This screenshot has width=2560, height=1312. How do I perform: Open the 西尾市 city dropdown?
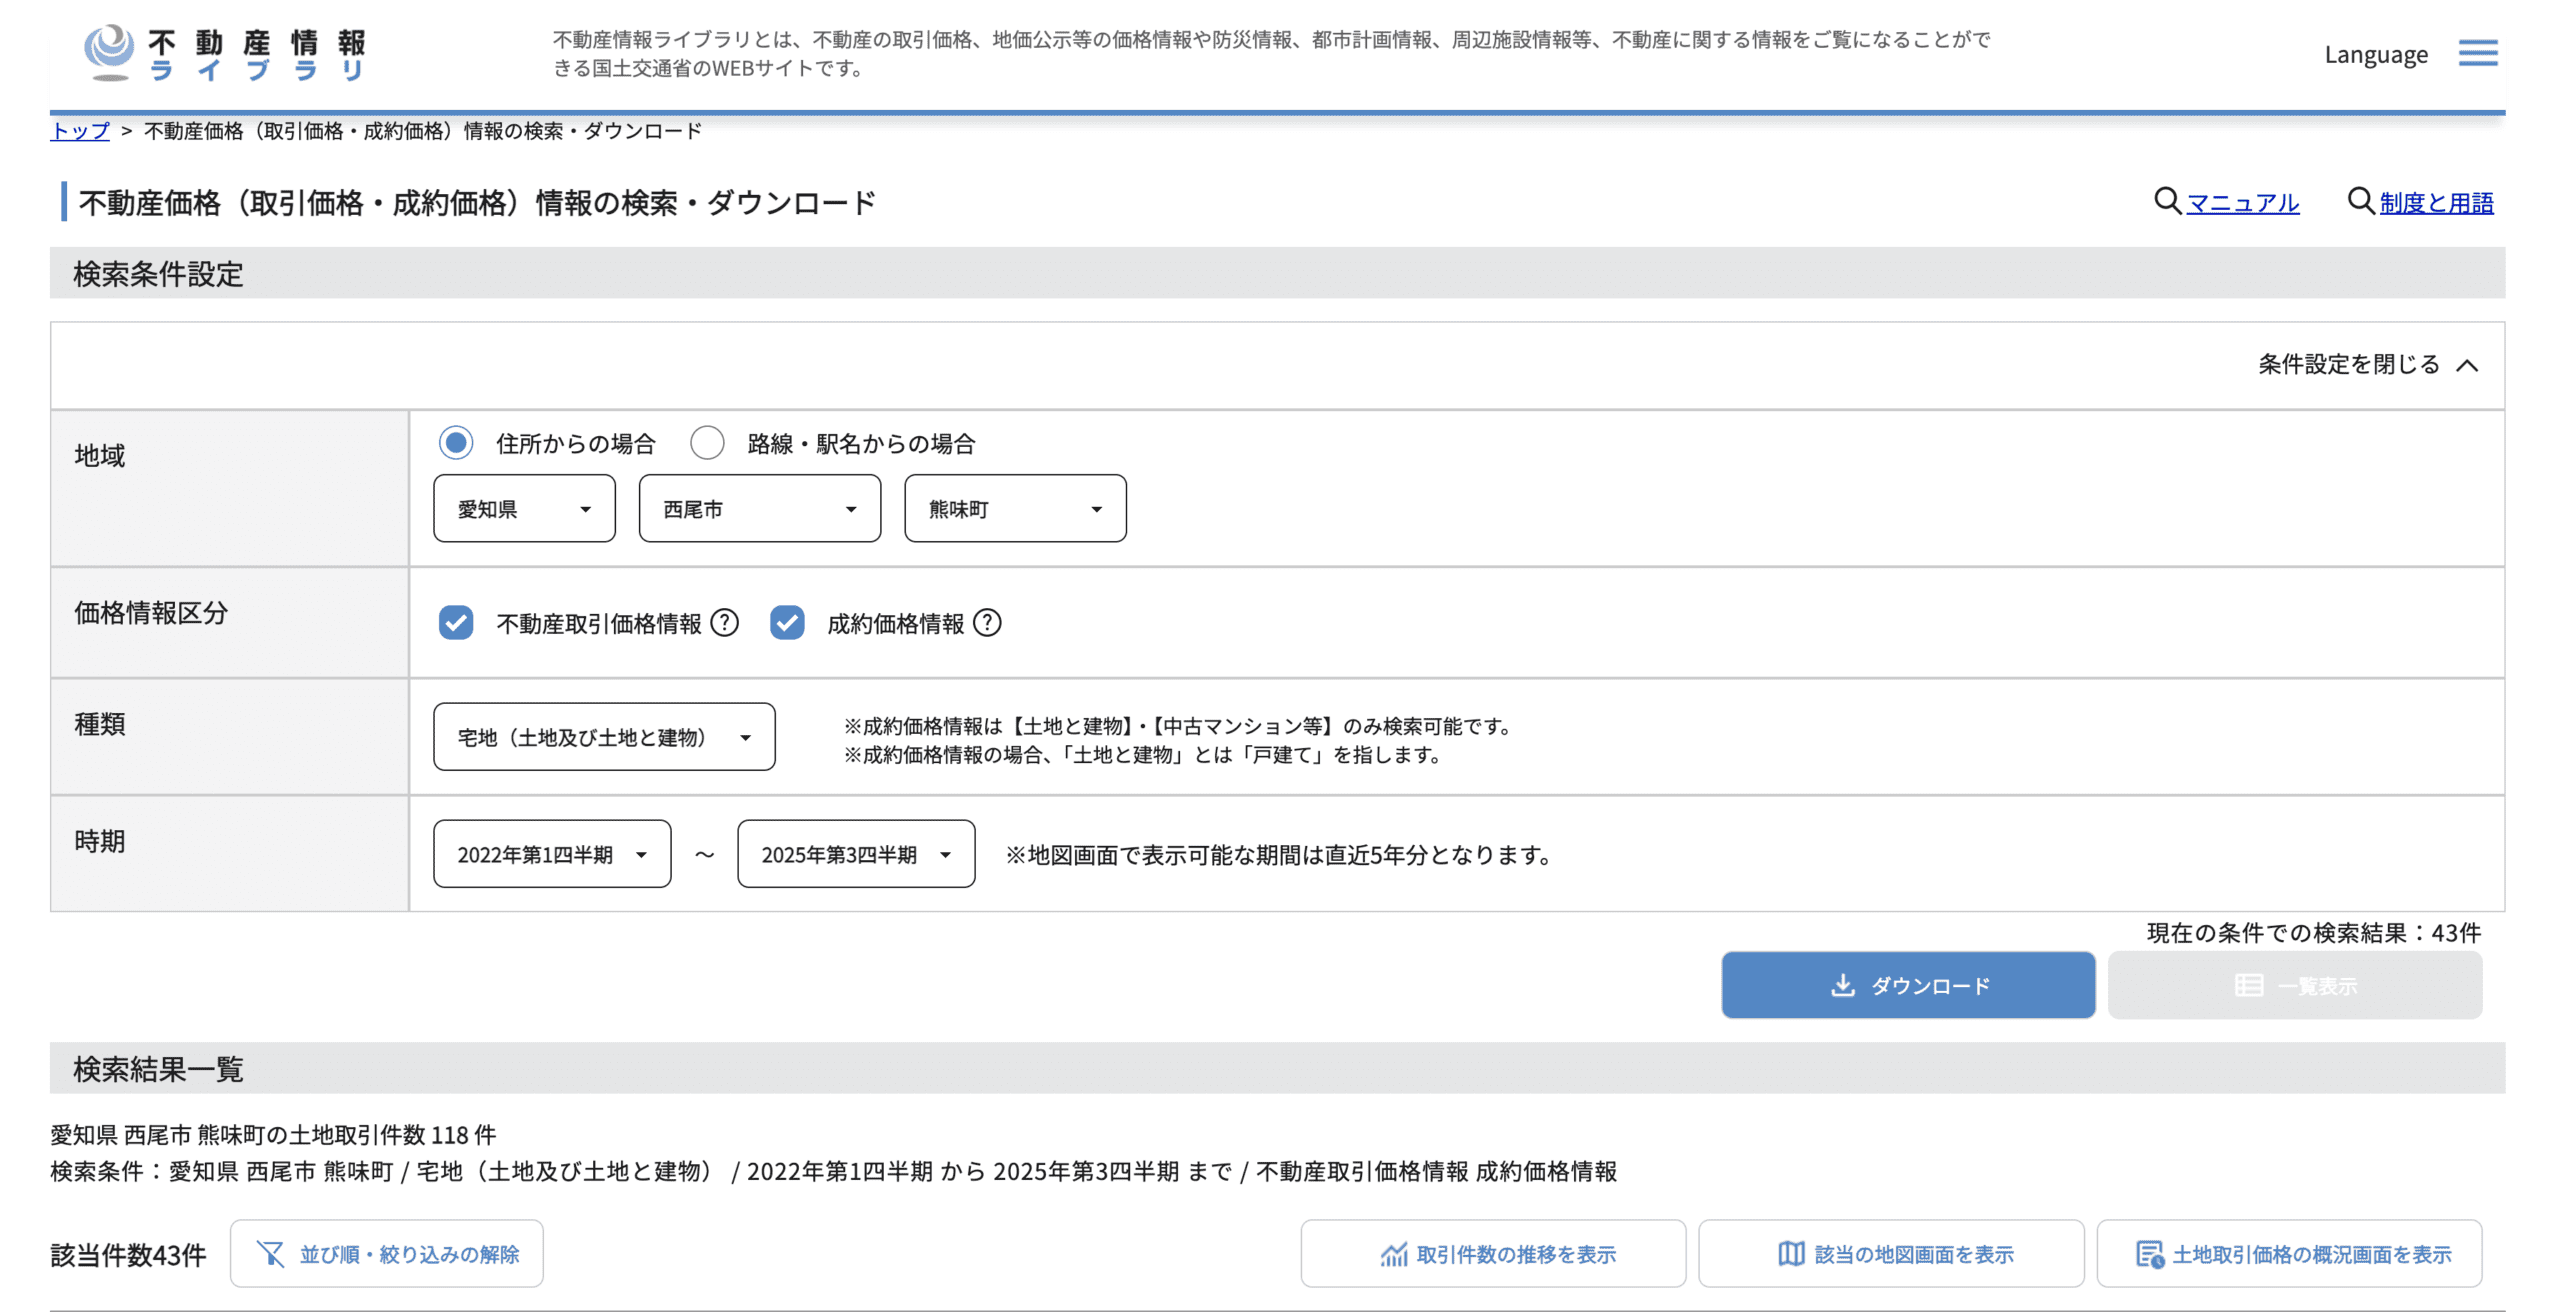(759, 509)
